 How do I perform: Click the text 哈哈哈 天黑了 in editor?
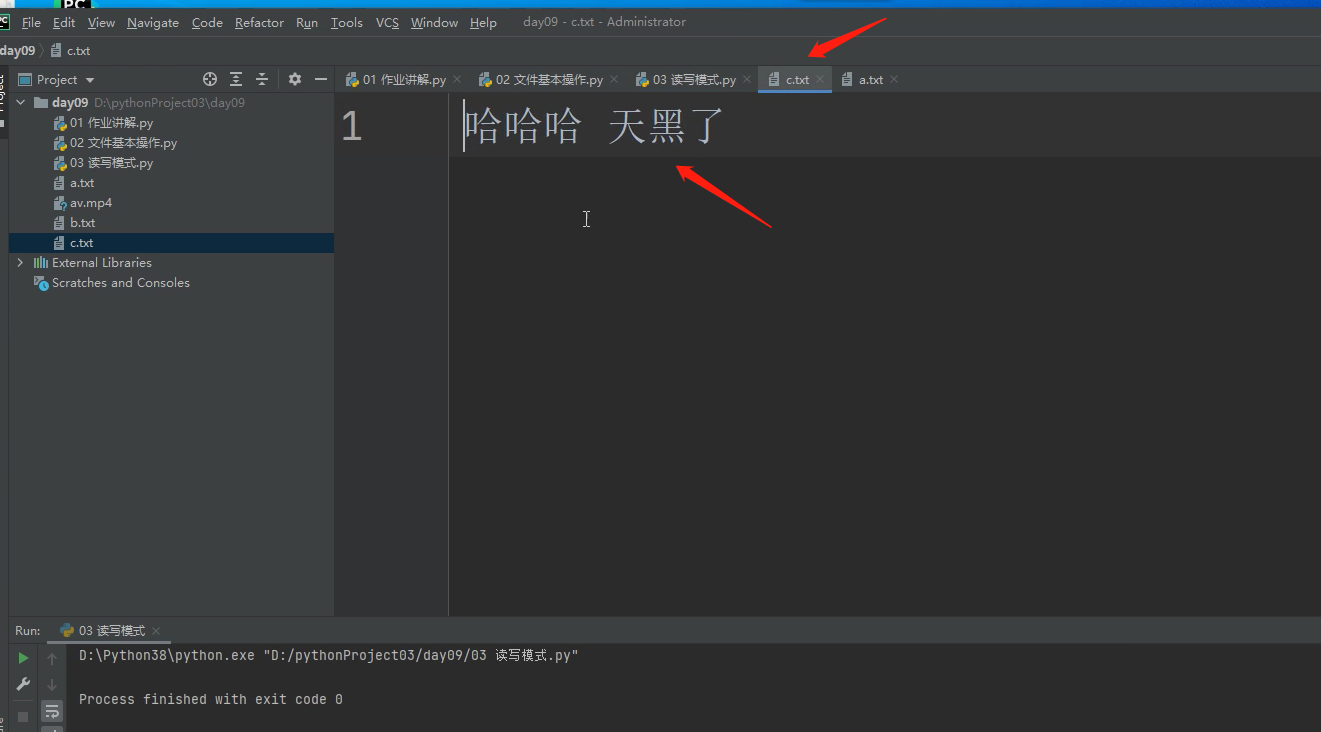pos(594,127)
